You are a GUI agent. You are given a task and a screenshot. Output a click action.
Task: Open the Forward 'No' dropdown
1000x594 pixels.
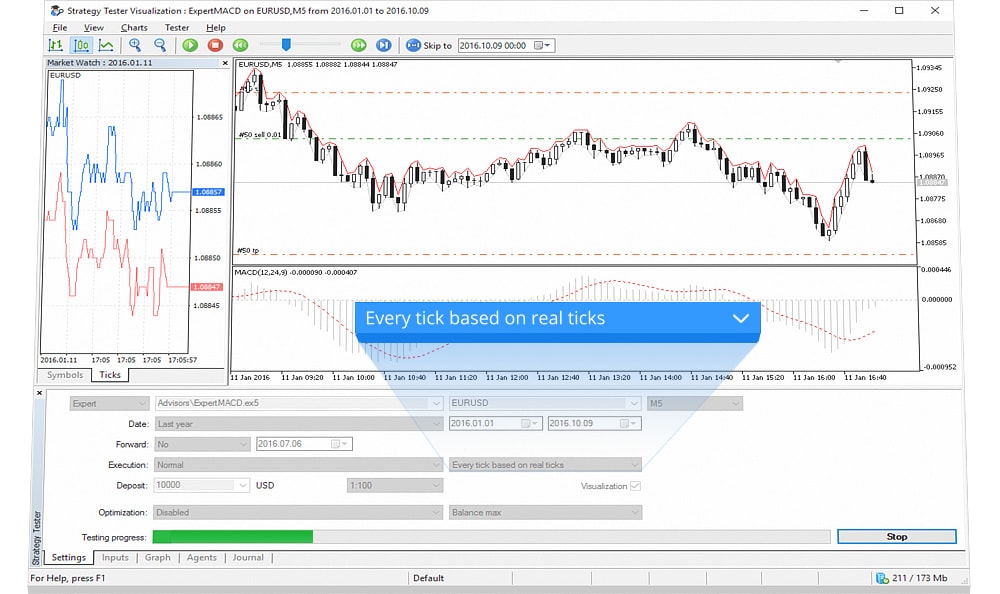(202, 444)
